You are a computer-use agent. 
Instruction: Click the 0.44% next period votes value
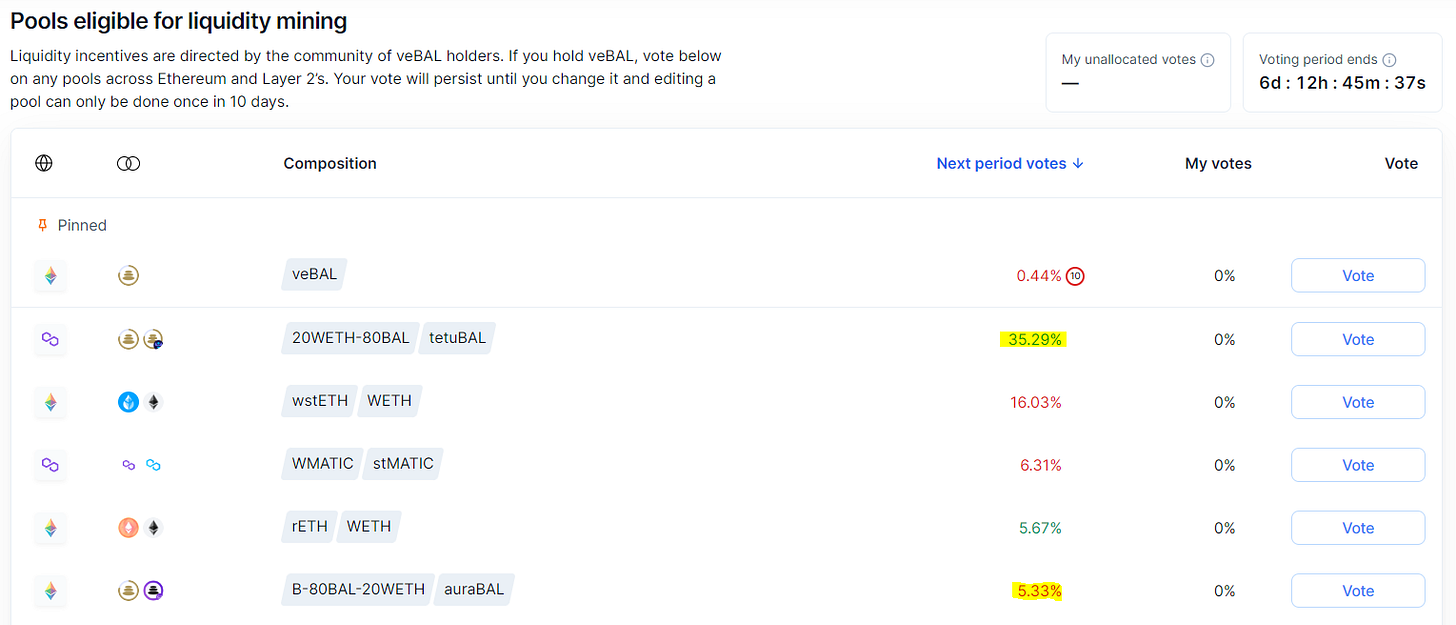1038,276
